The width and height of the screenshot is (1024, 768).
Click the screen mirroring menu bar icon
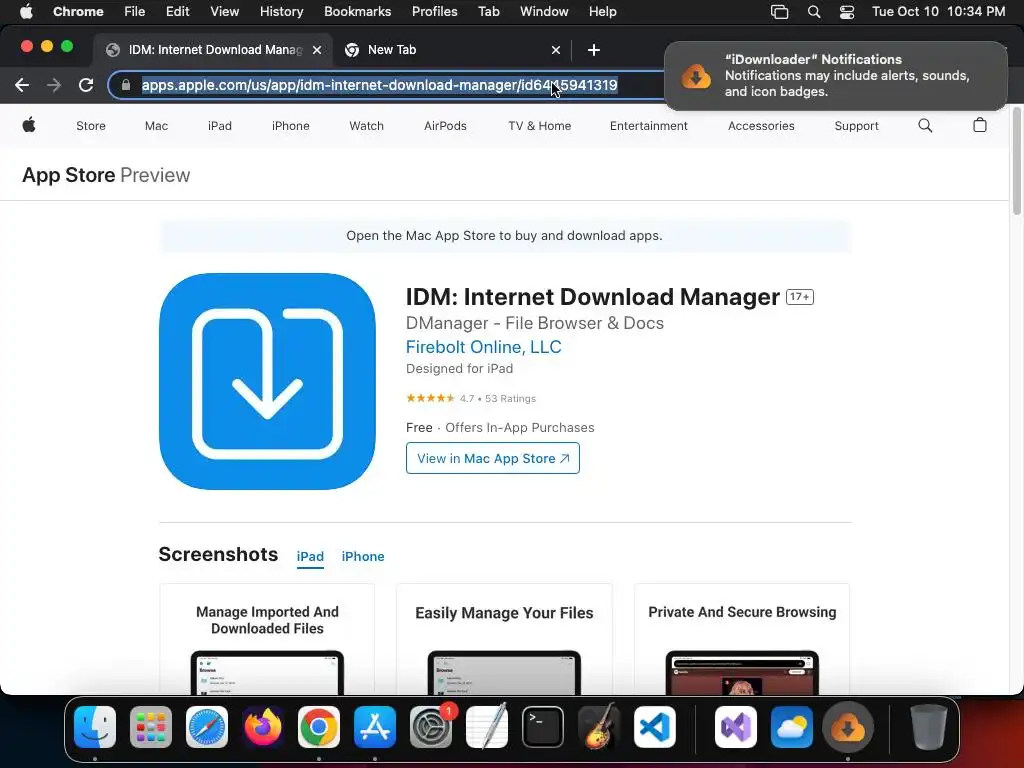pos(779,12)
